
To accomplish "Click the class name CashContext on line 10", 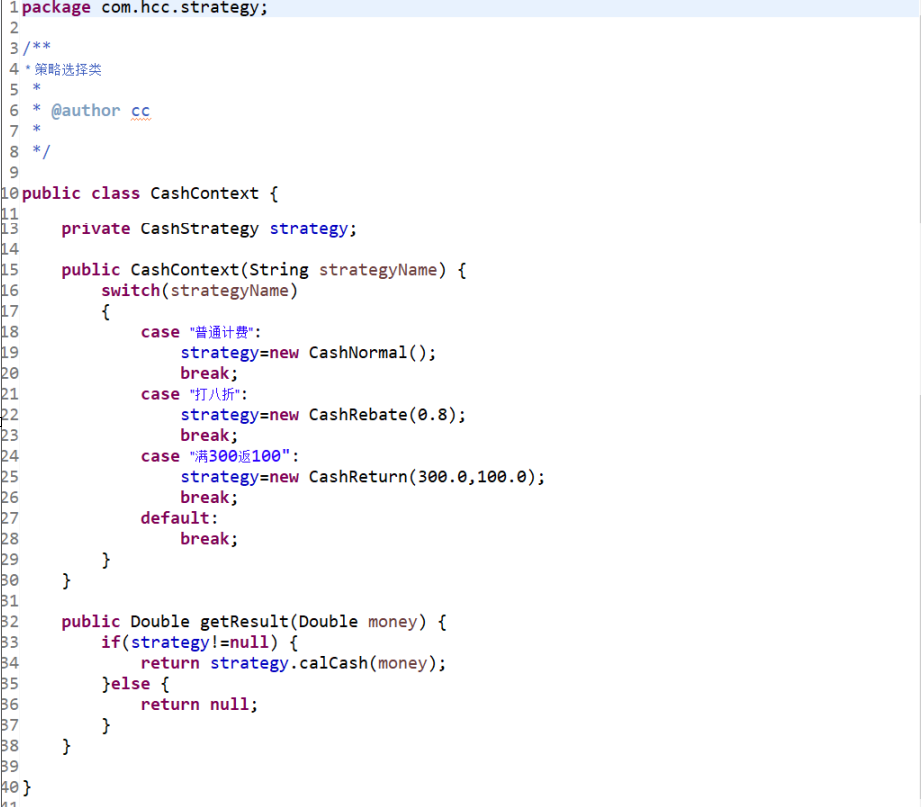I will [204, 193].
